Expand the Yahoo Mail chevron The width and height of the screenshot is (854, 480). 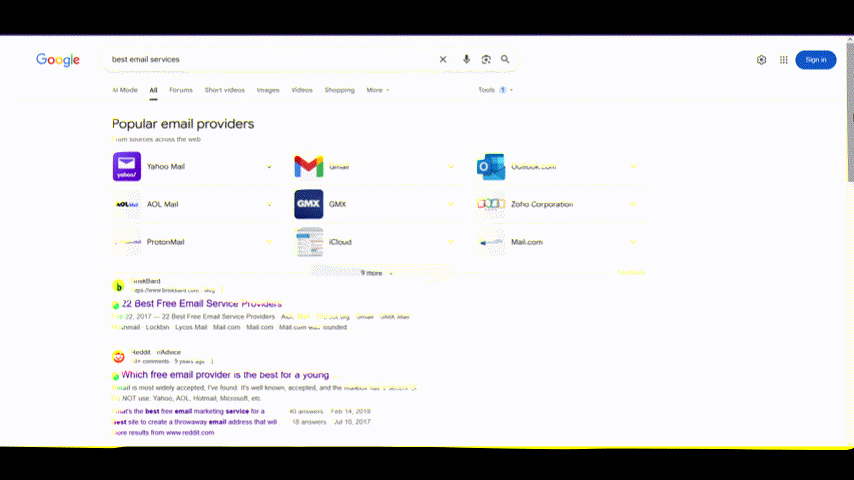[x=269, y=167]
